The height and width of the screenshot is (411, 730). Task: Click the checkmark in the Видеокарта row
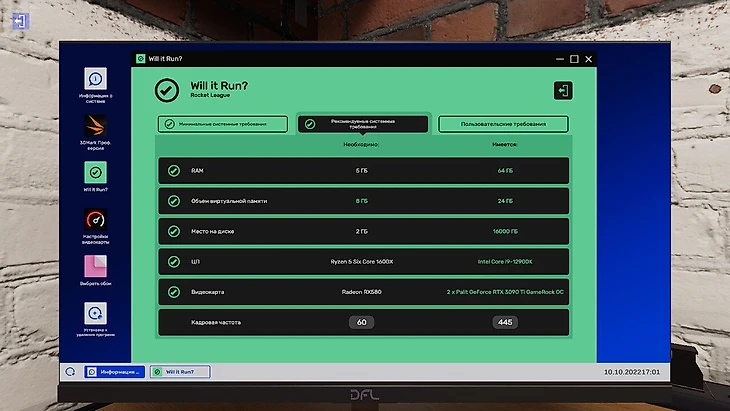point(174,292)
